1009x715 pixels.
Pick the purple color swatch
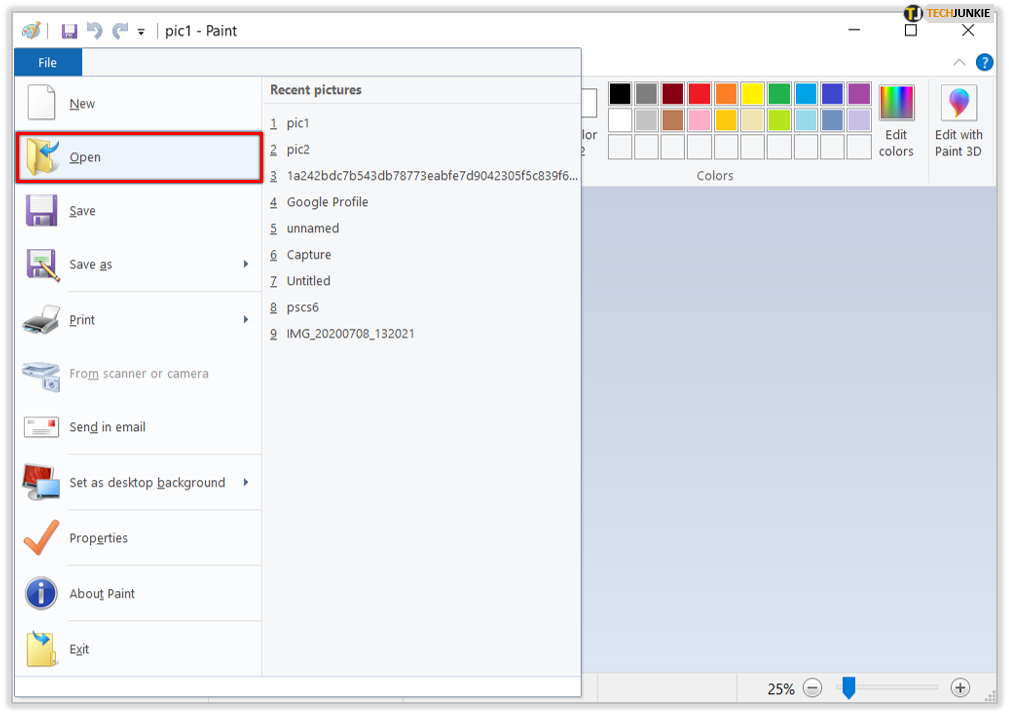coord(859,94)
